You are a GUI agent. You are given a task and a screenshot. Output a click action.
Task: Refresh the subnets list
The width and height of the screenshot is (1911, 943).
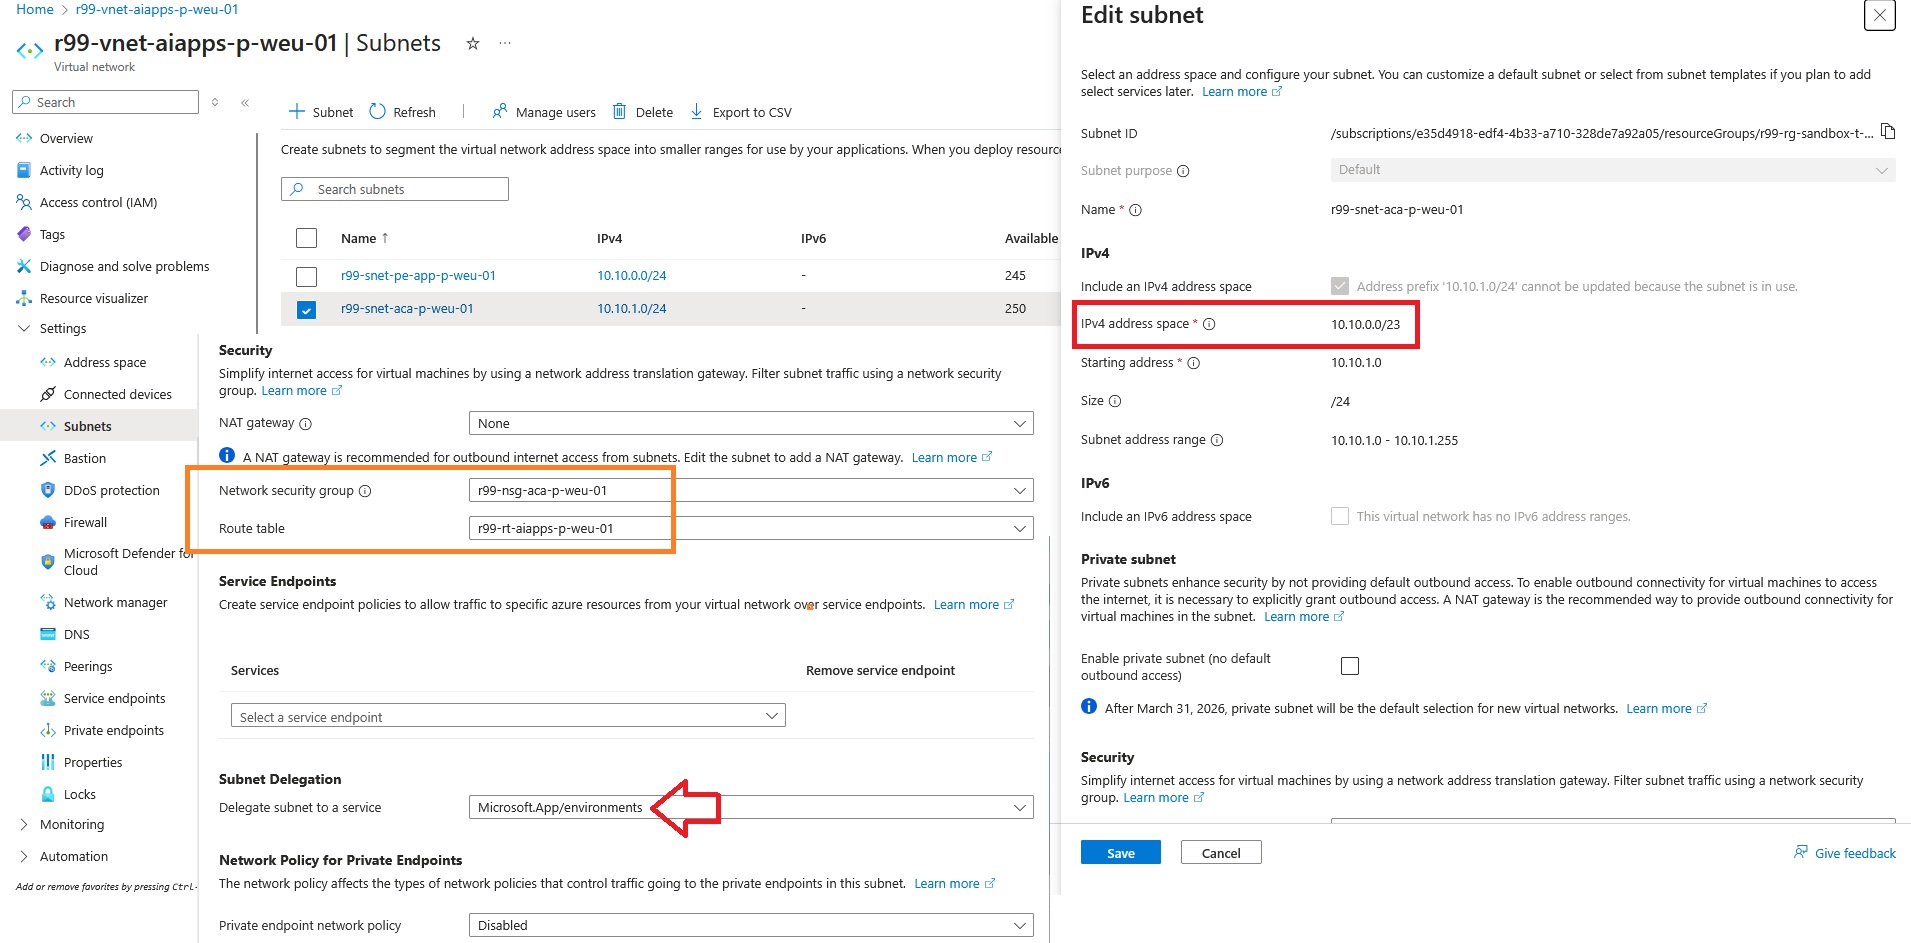click(402, 111)
